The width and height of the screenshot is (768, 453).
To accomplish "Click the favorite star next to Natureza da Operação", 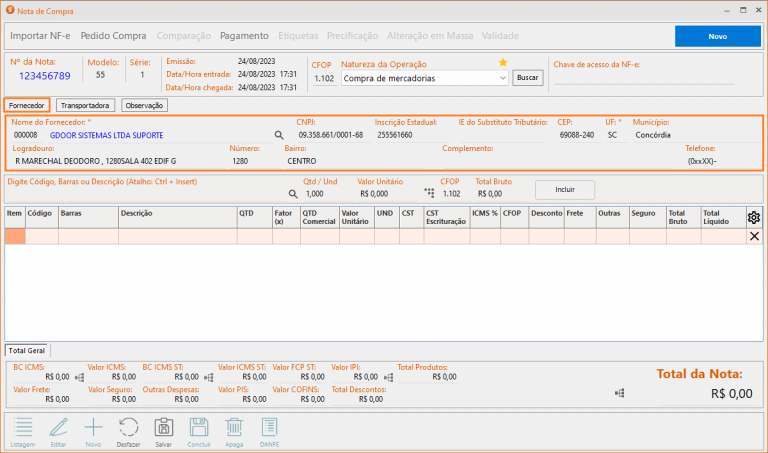I will point(503,63).
